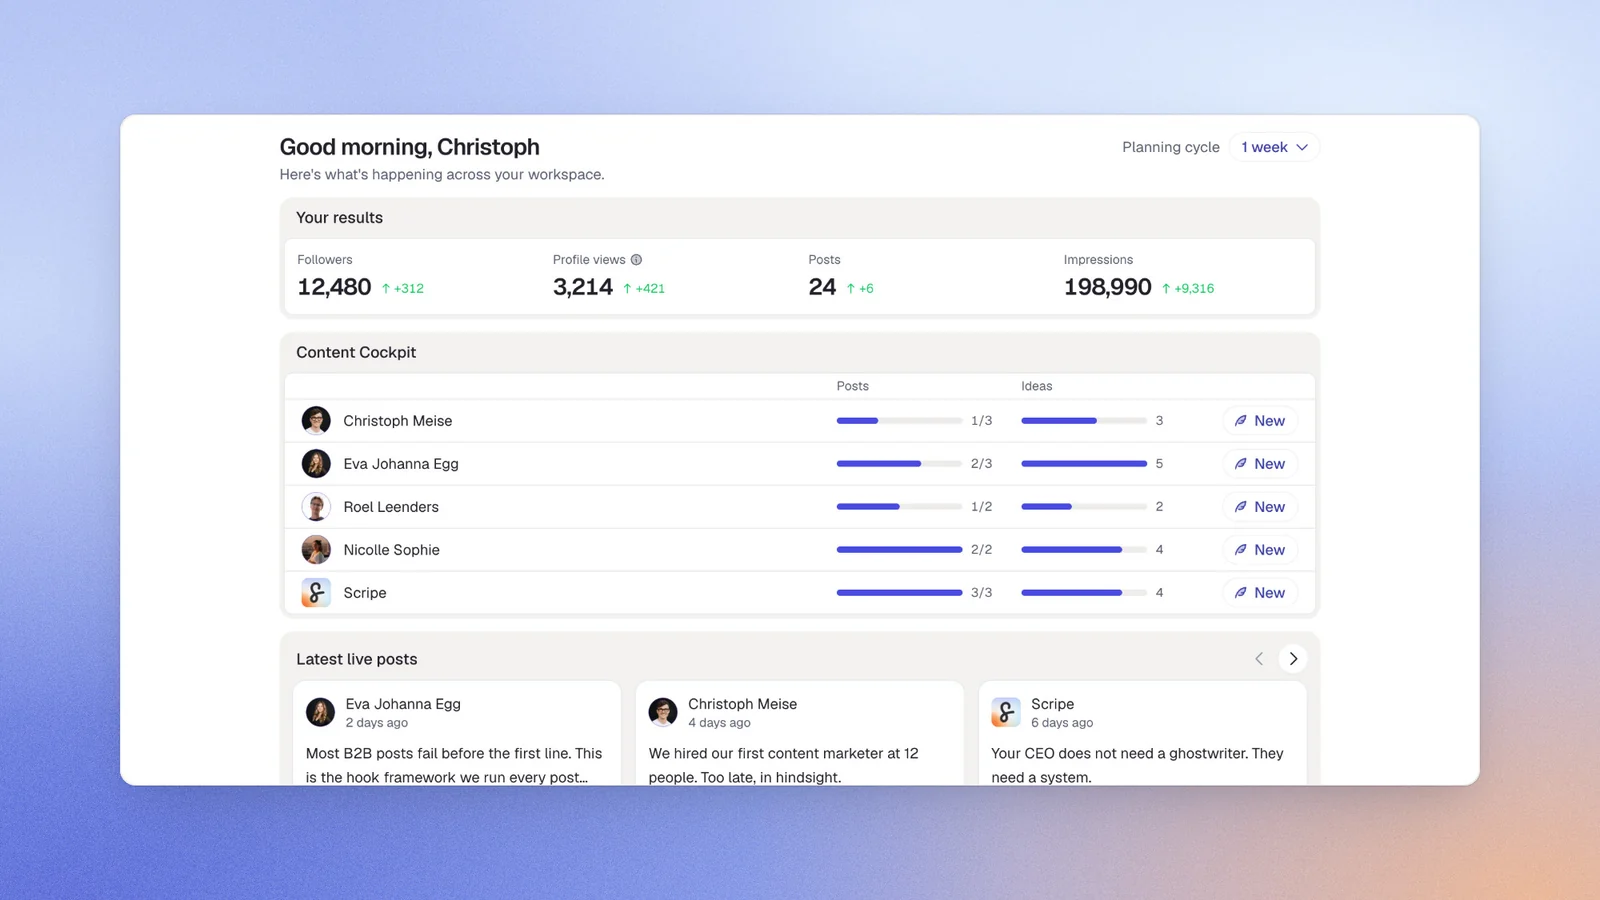The height and width of the screenshot is (900, 1600).
Task: Click the Ideas column header
Action: (1037, 386)
